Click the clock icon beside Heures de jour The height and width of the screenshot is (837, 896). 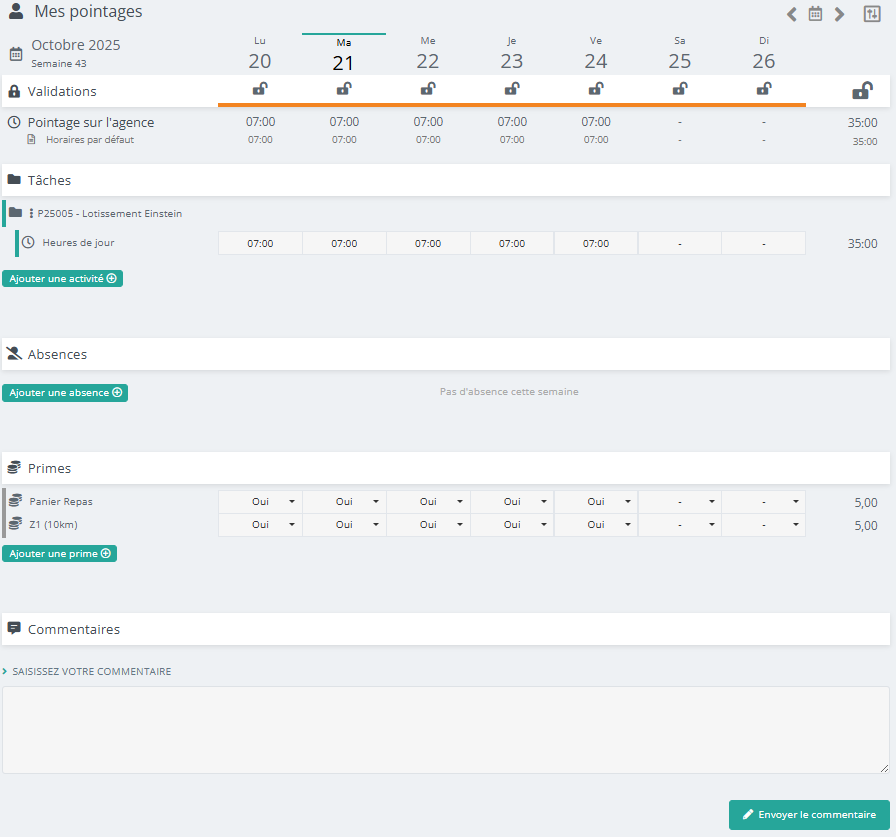pyautogui.click(x=28, y=242)
